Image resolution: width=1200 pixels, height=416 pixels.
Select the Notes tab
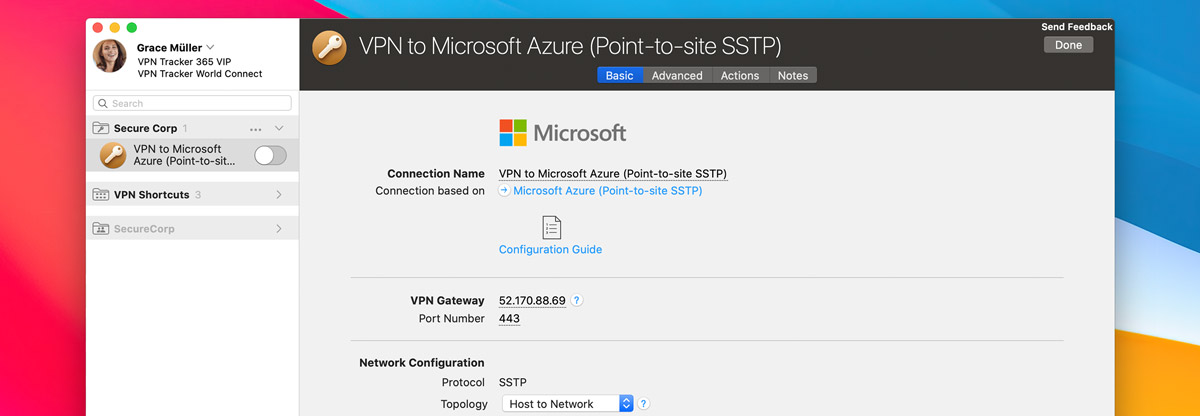[x=793, y=75]
